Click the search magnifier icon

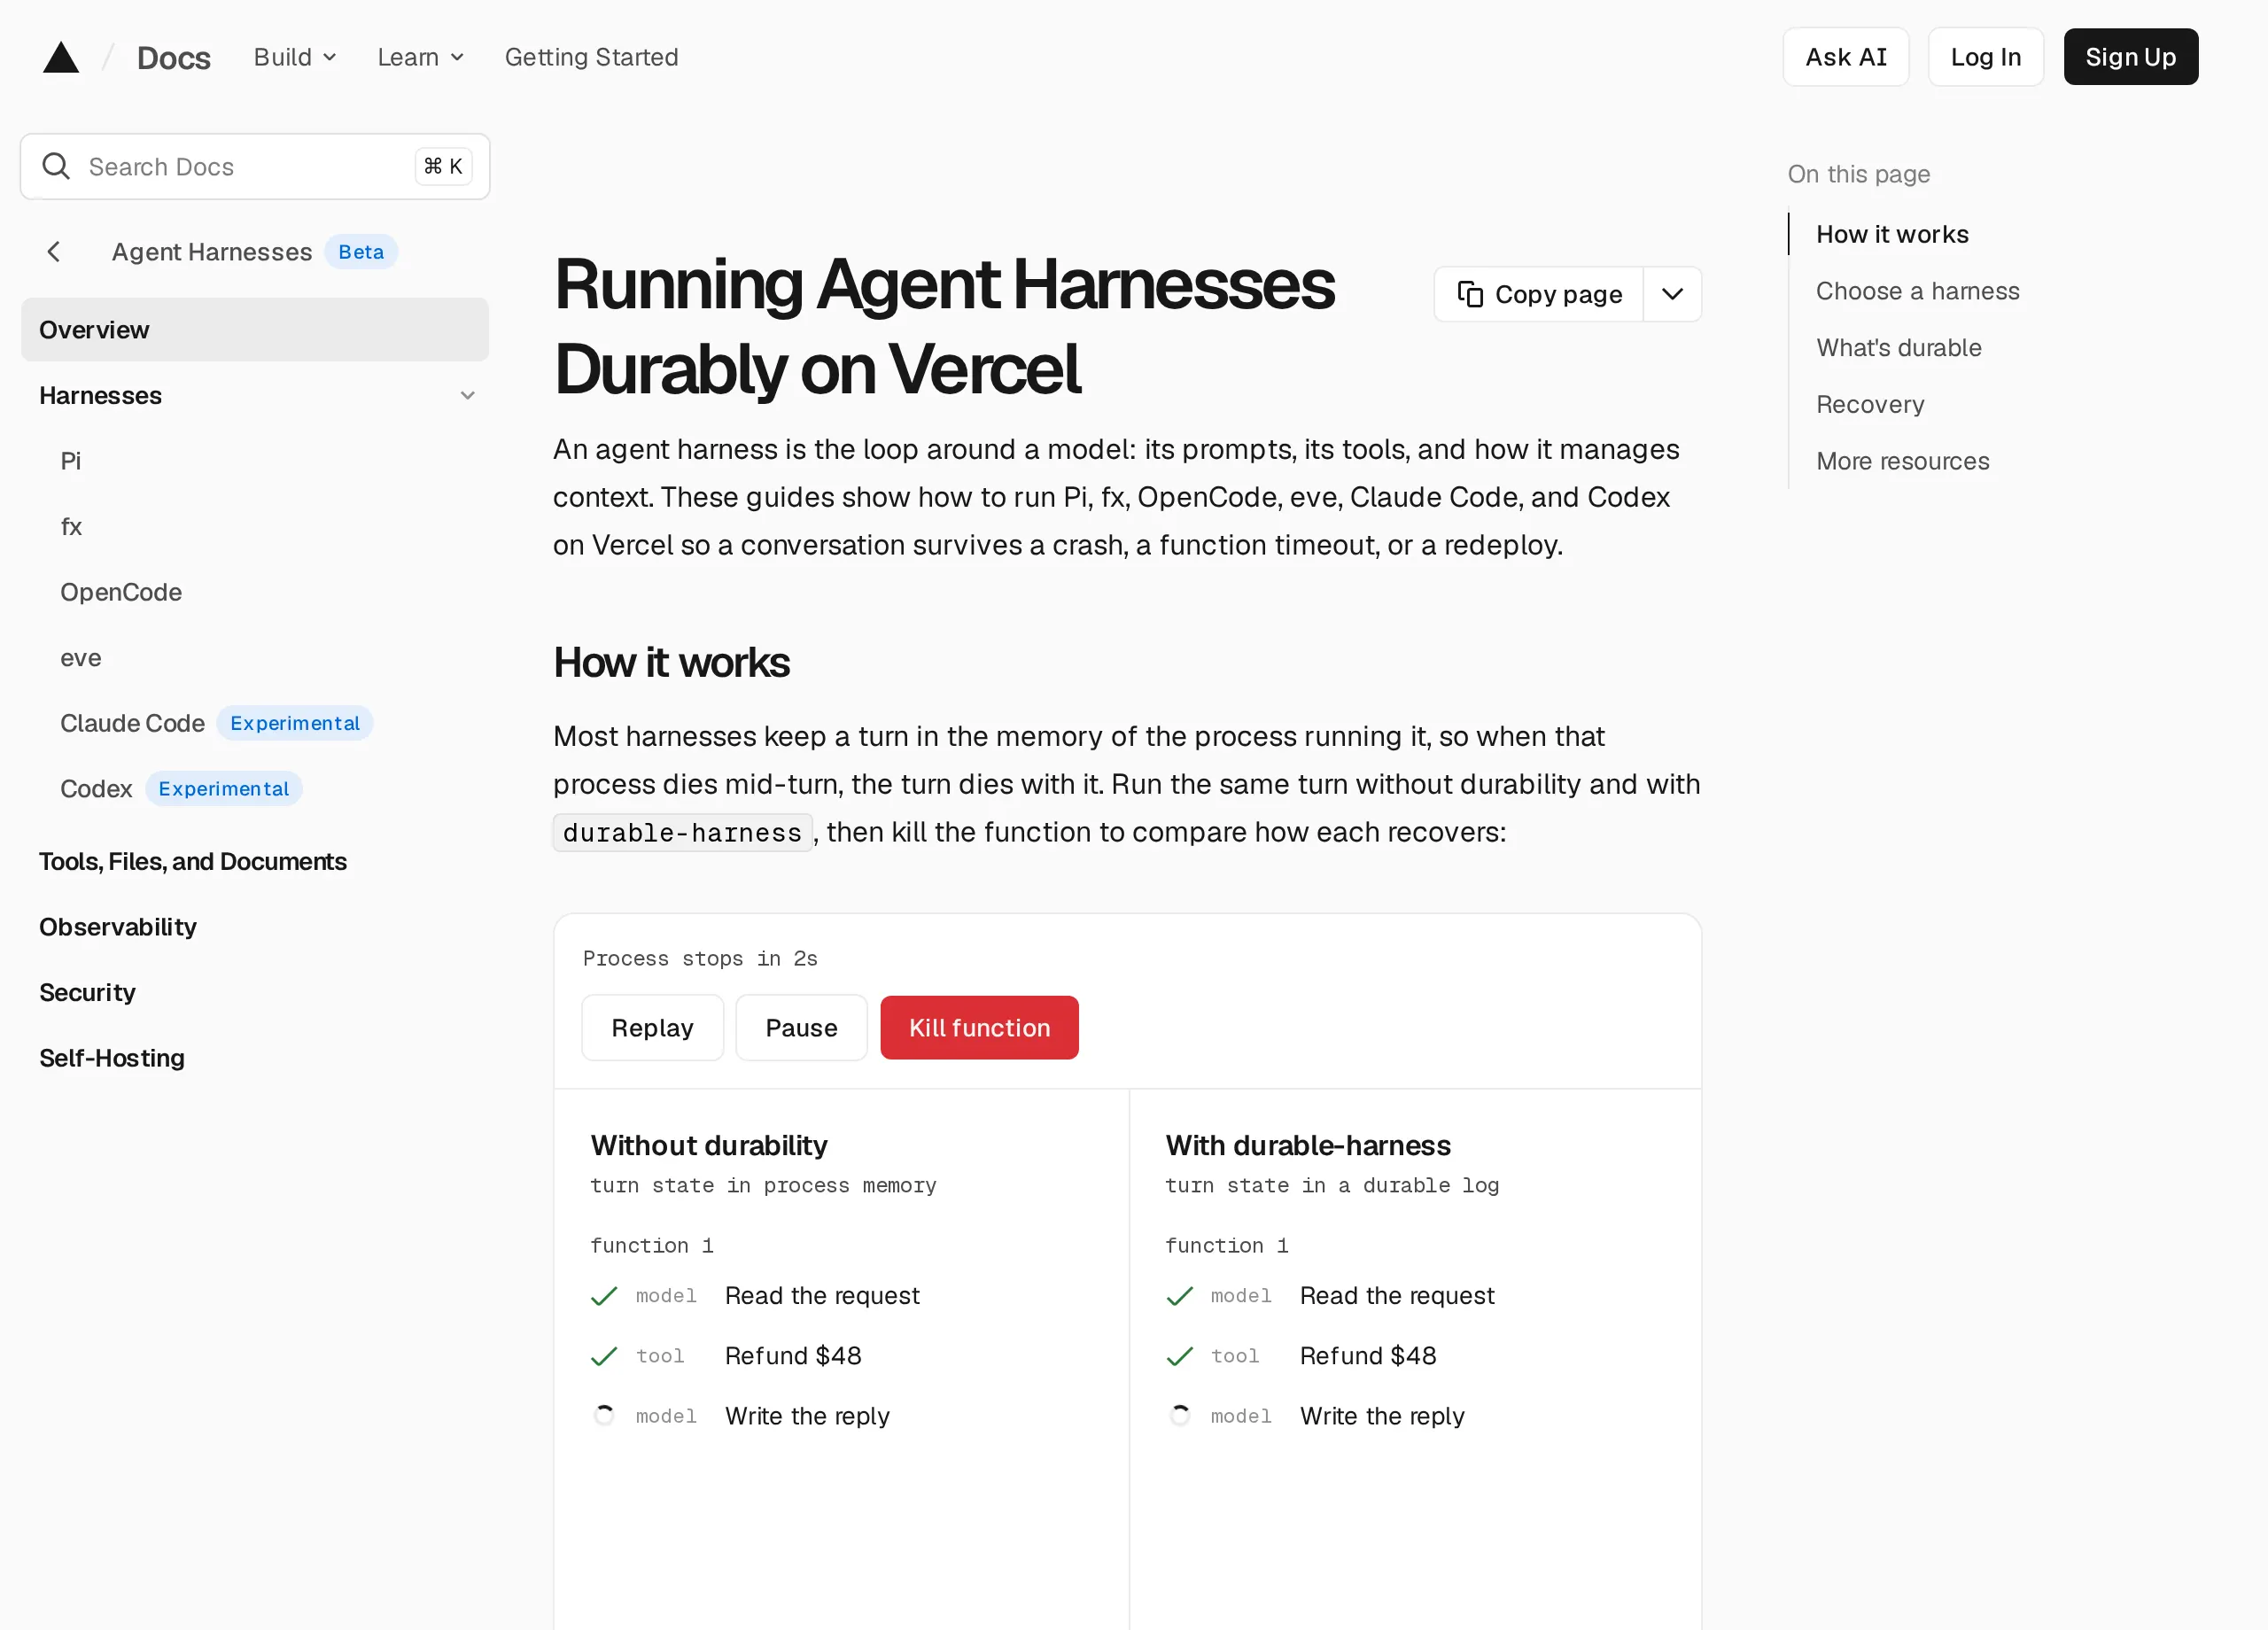[x=56, y=166]
